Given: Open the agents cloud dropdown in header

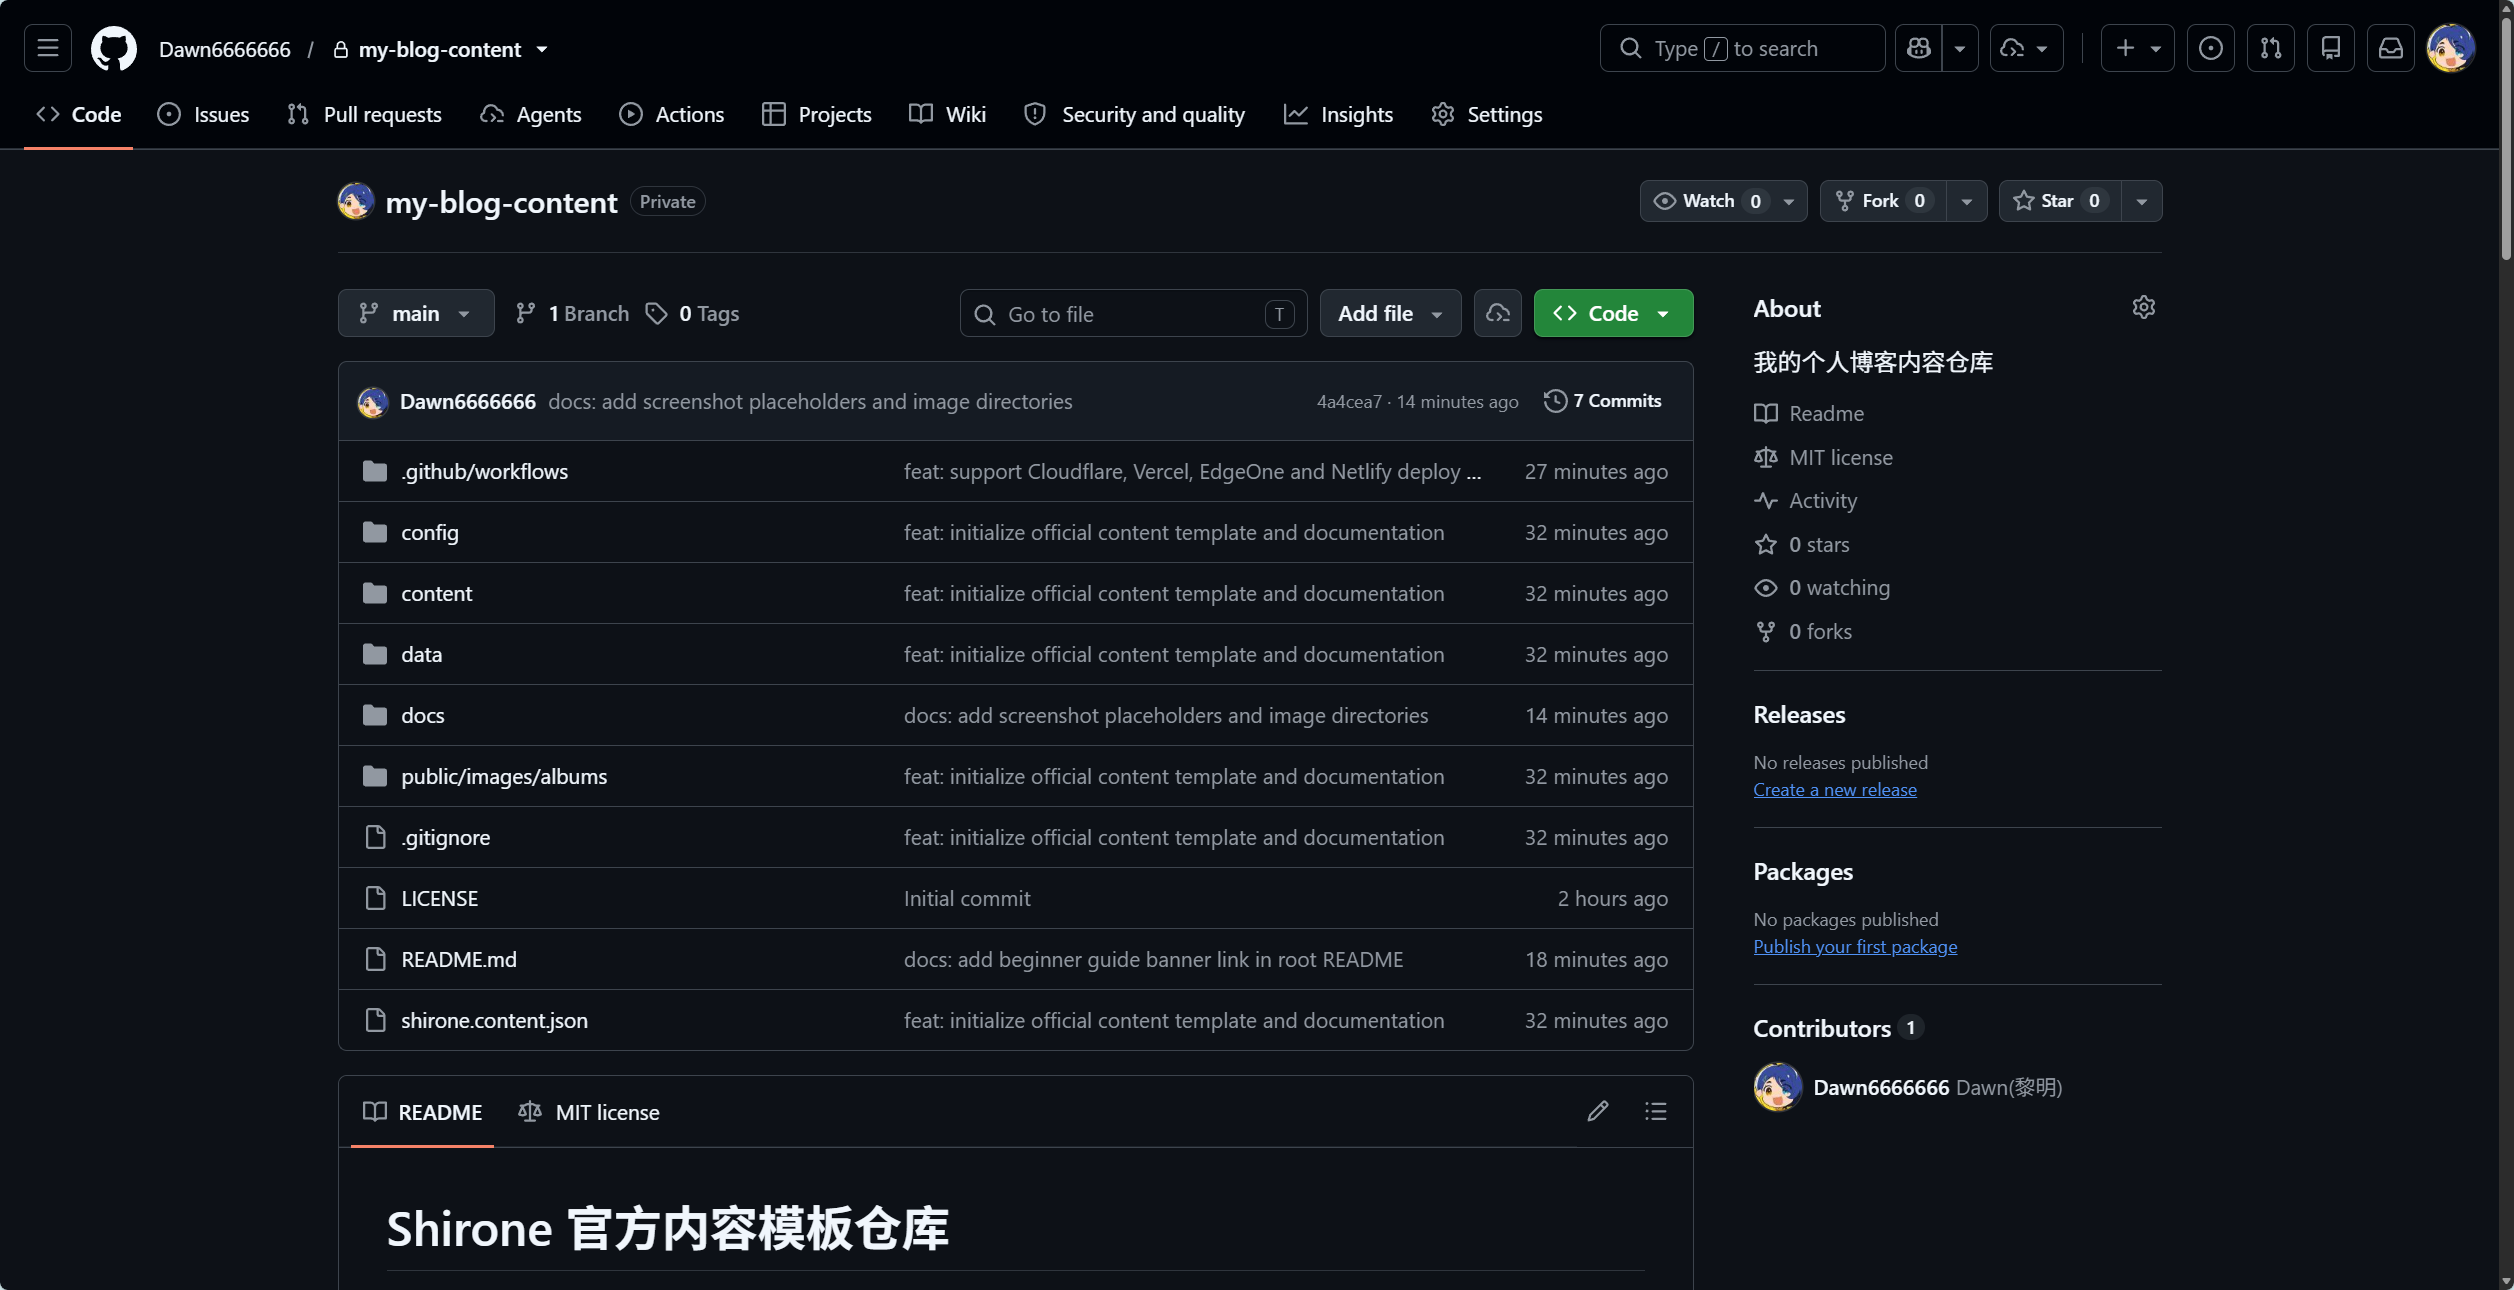Looking at the screenshot, I should [2026, 48].
